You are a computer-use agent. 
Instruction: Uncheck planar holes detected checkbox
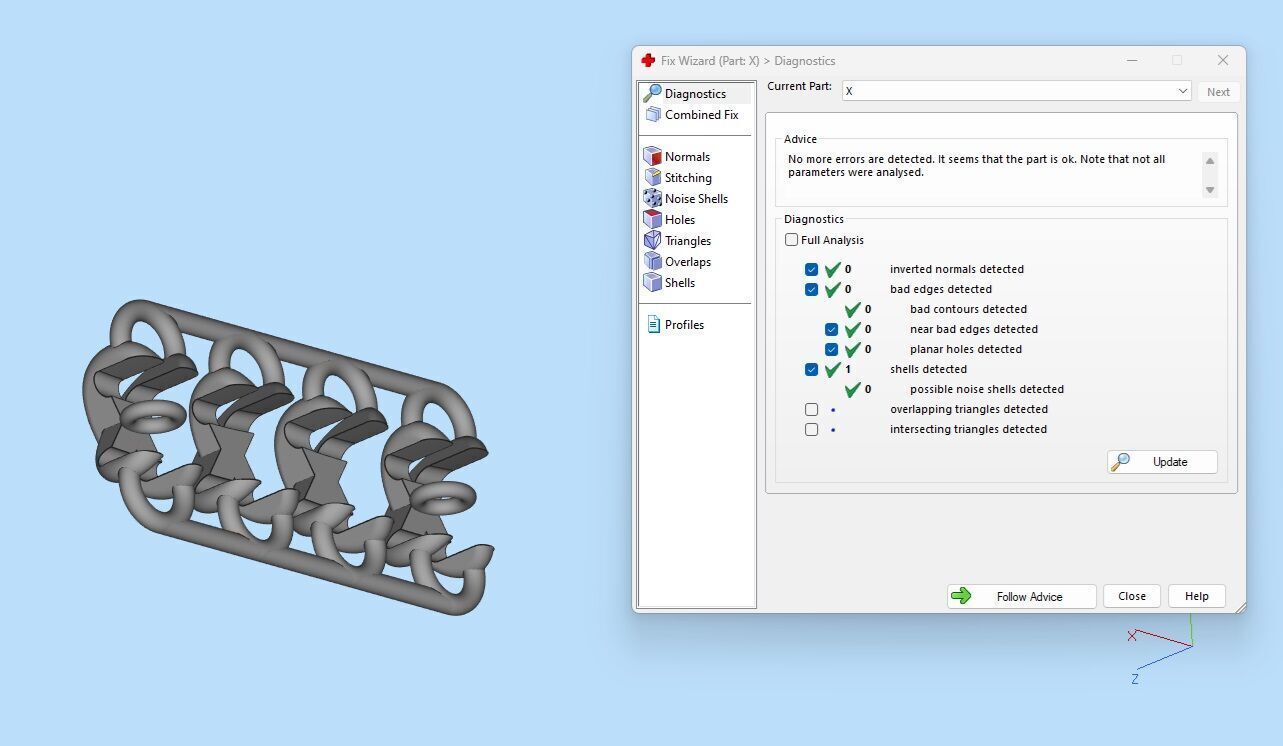tap(831, 349)
